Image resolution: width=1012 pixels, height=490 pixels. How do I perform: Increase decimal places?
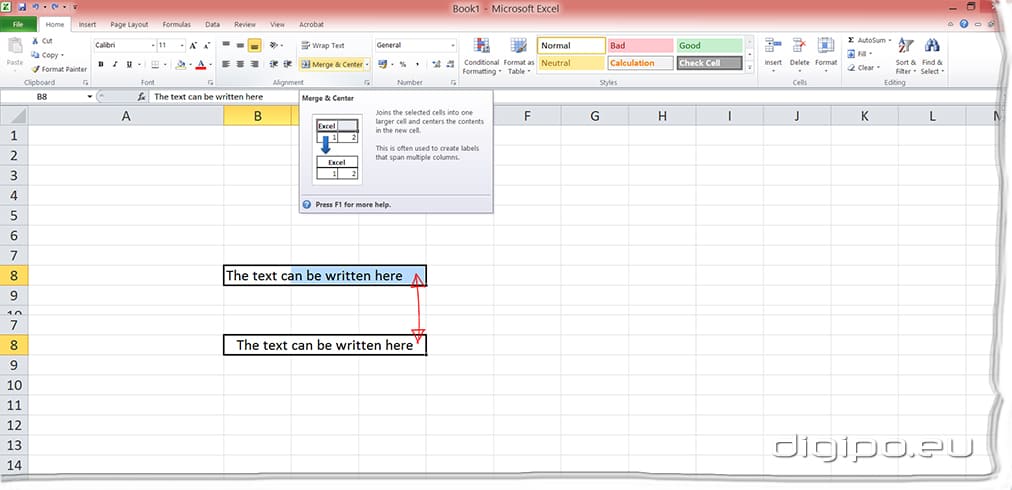pos(436,64)
